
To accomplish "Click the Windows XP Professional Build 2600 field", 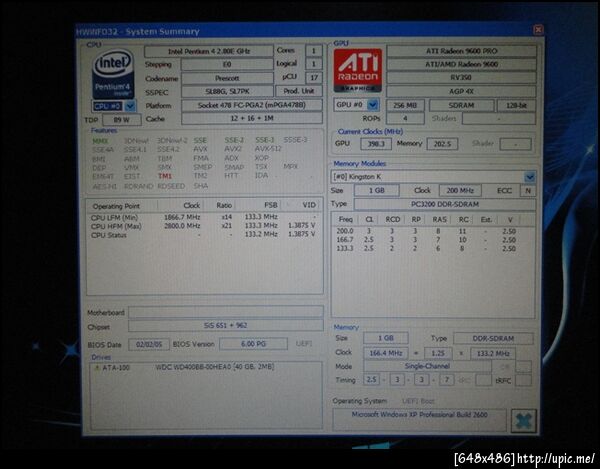I will [419, 420].
